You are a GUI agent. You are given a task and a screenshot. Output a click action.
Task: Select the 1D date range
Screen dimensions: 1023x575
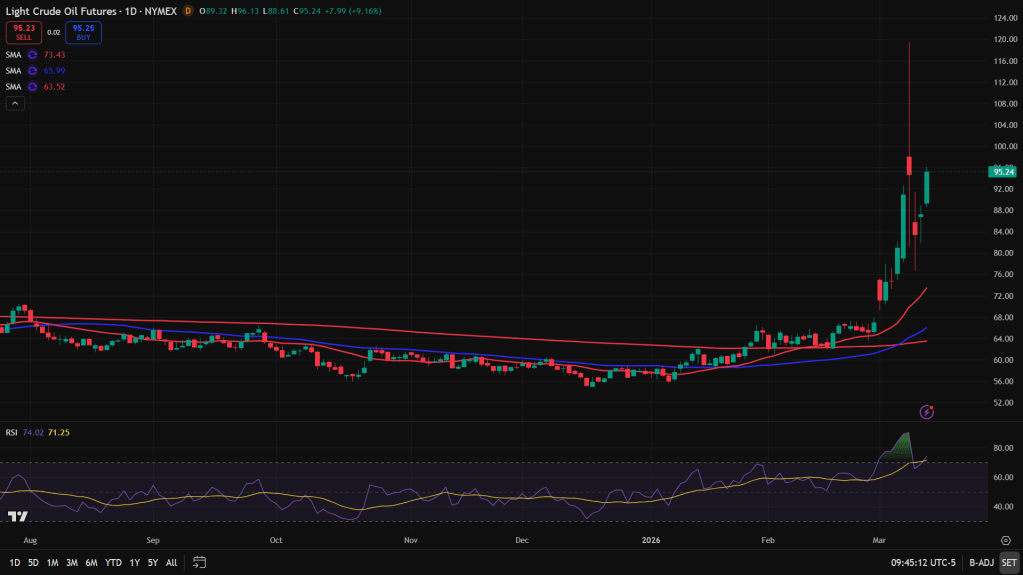click(14, 562)
